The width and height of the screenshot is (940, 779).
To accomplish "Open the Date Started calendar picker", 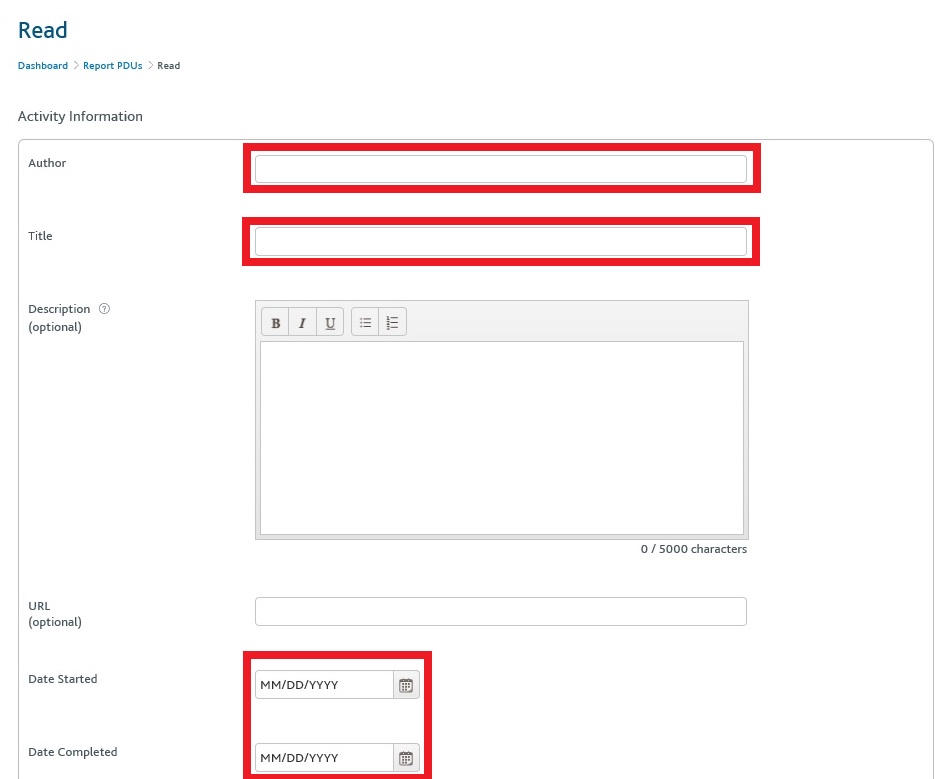I will 406,685.
